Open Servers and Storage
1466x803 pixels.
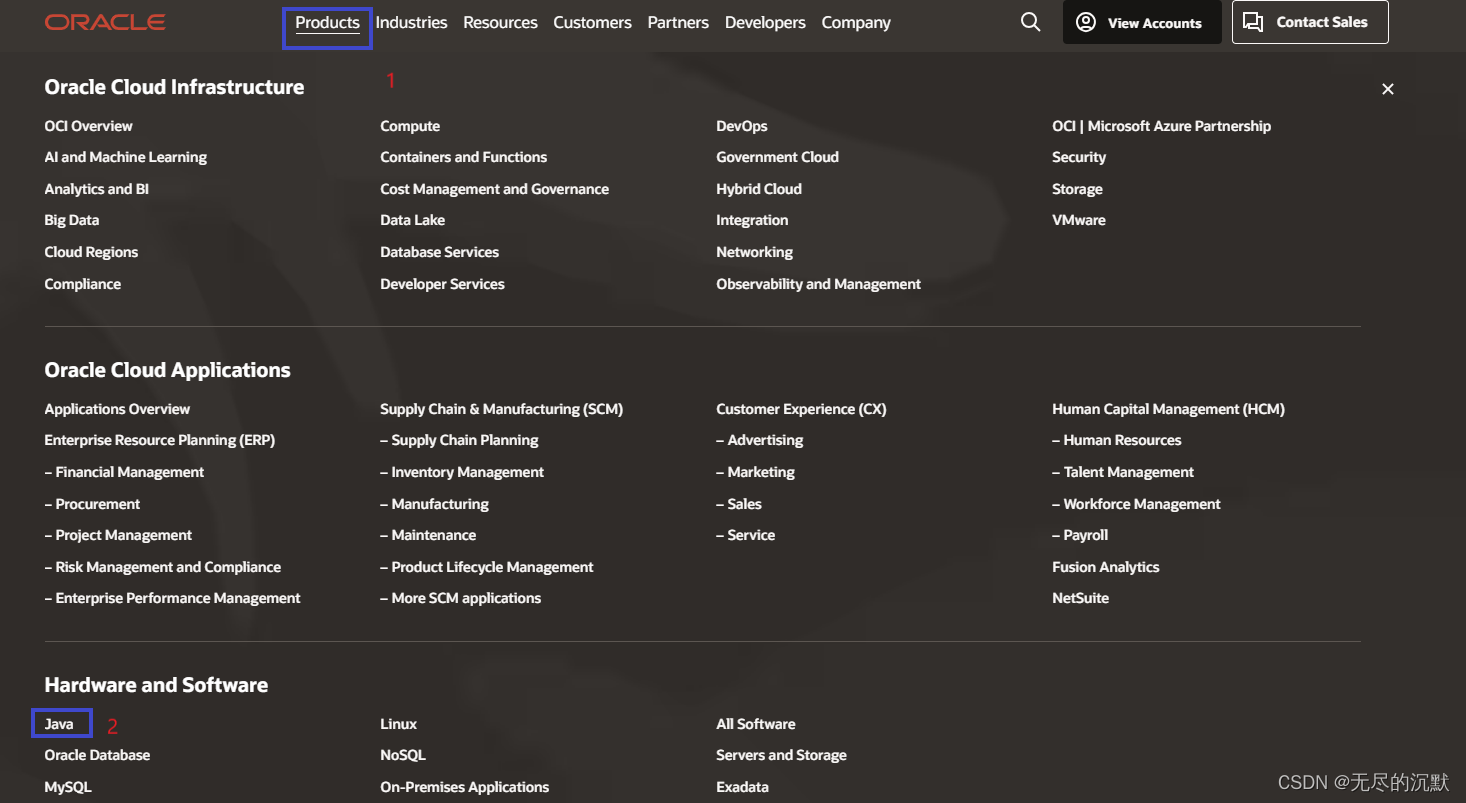(x=781, y=755)
